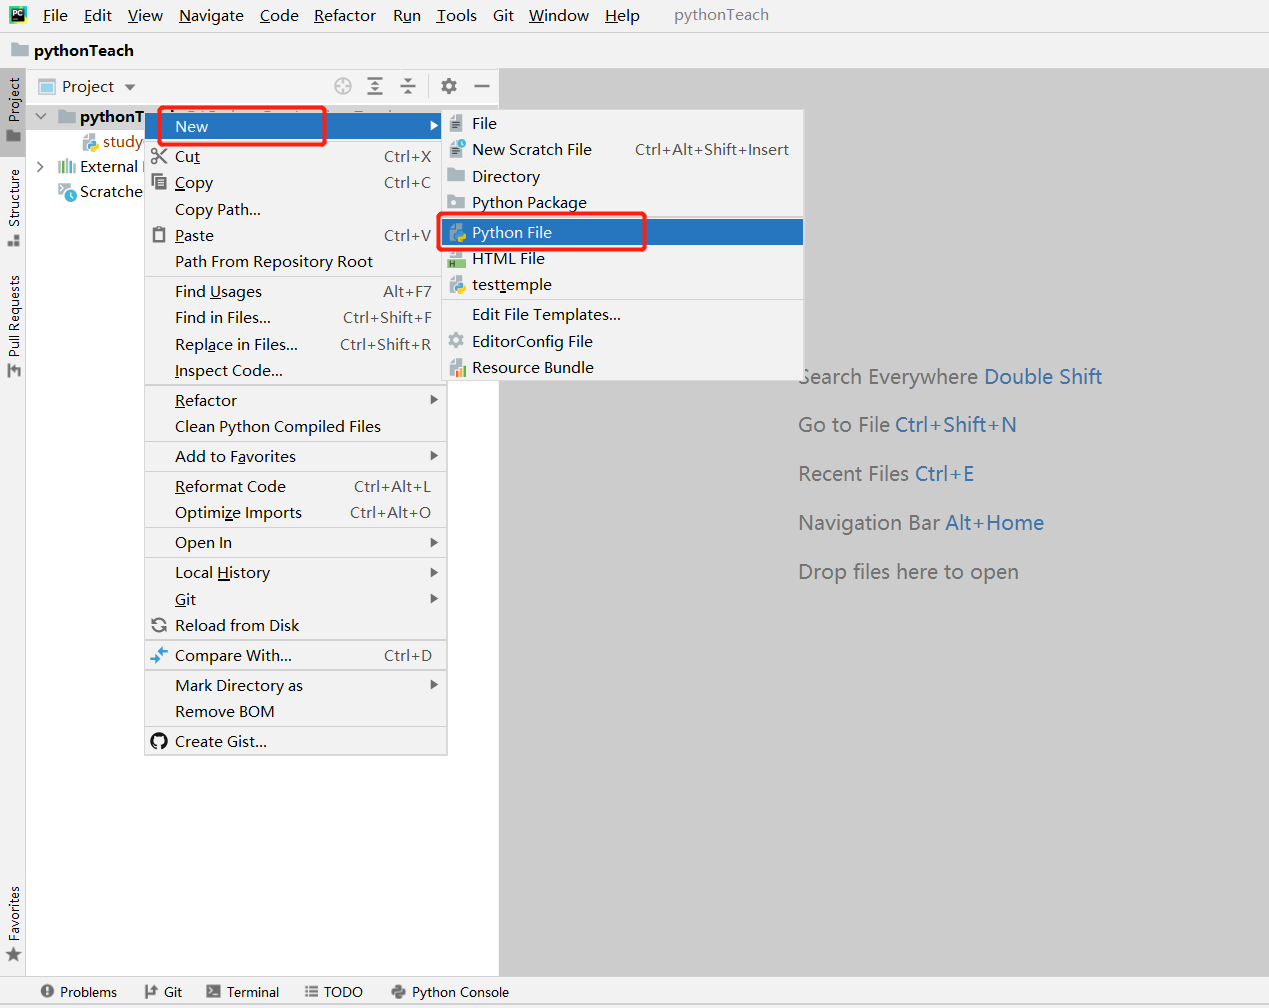Choose Cut from the context menu

(294, 156)
